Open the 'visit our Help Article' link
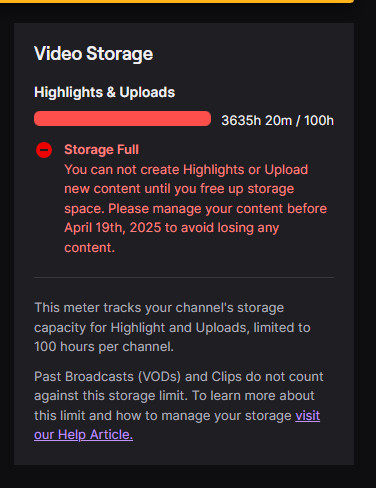Screen dimensions: 376x488 pos(307,416)
